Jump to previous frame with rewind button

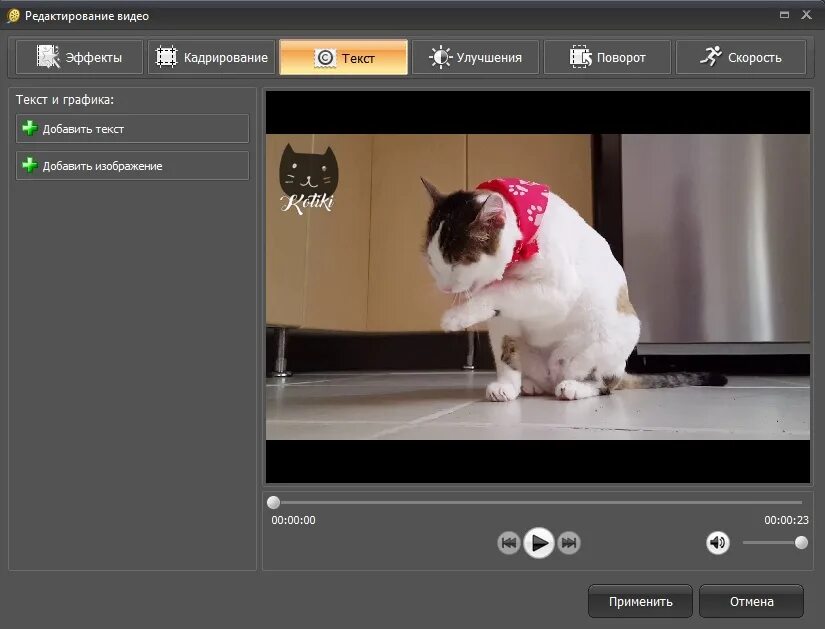tap(509, 543)
